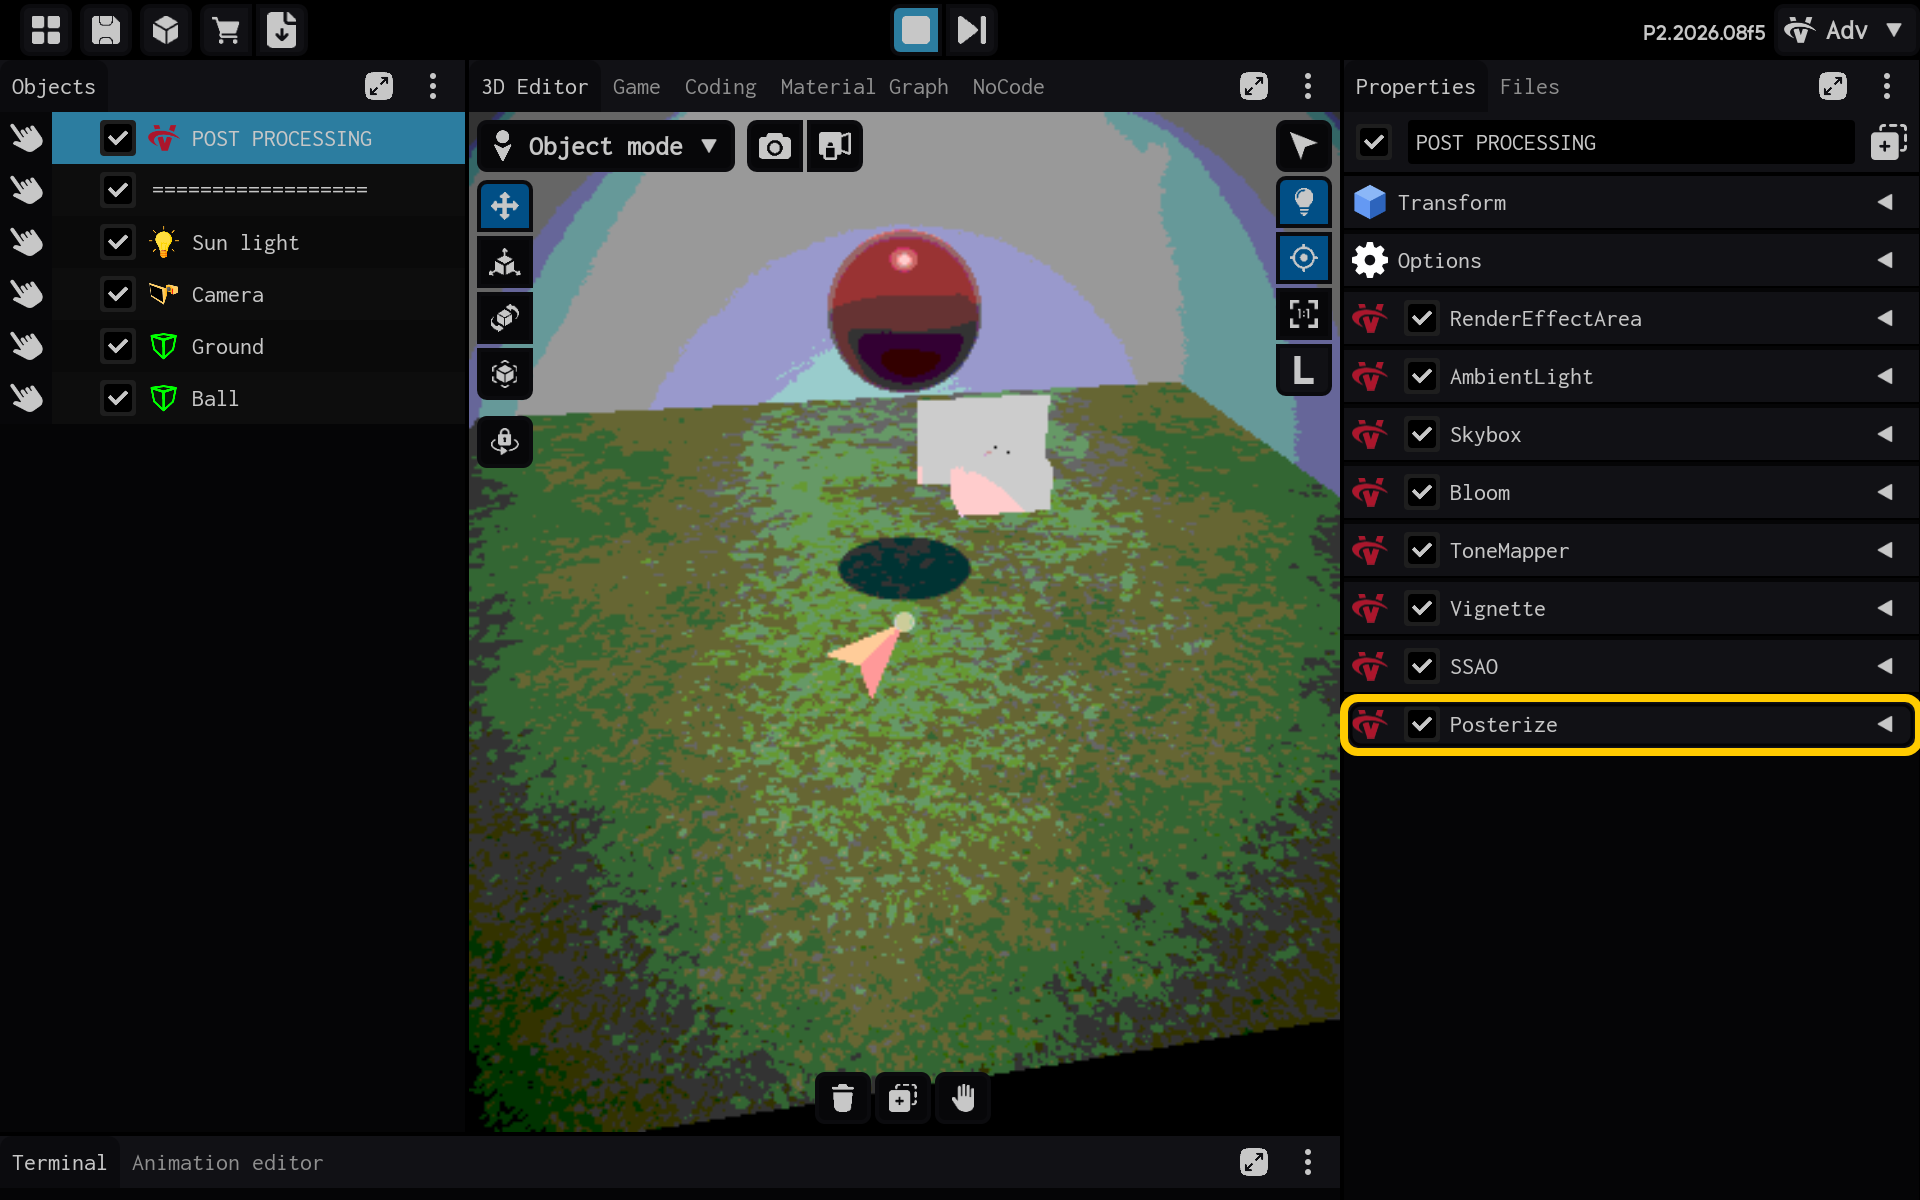Expand the Posterize section arrow

1885,724
